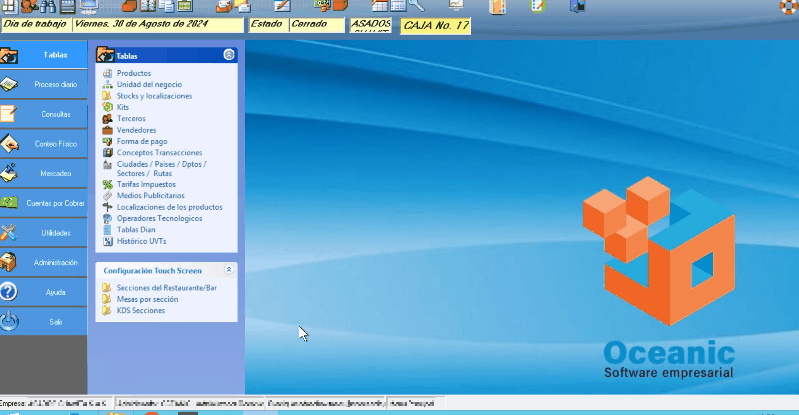Click the Forma de pago link
799x415 pixels.
pos(140,141)
